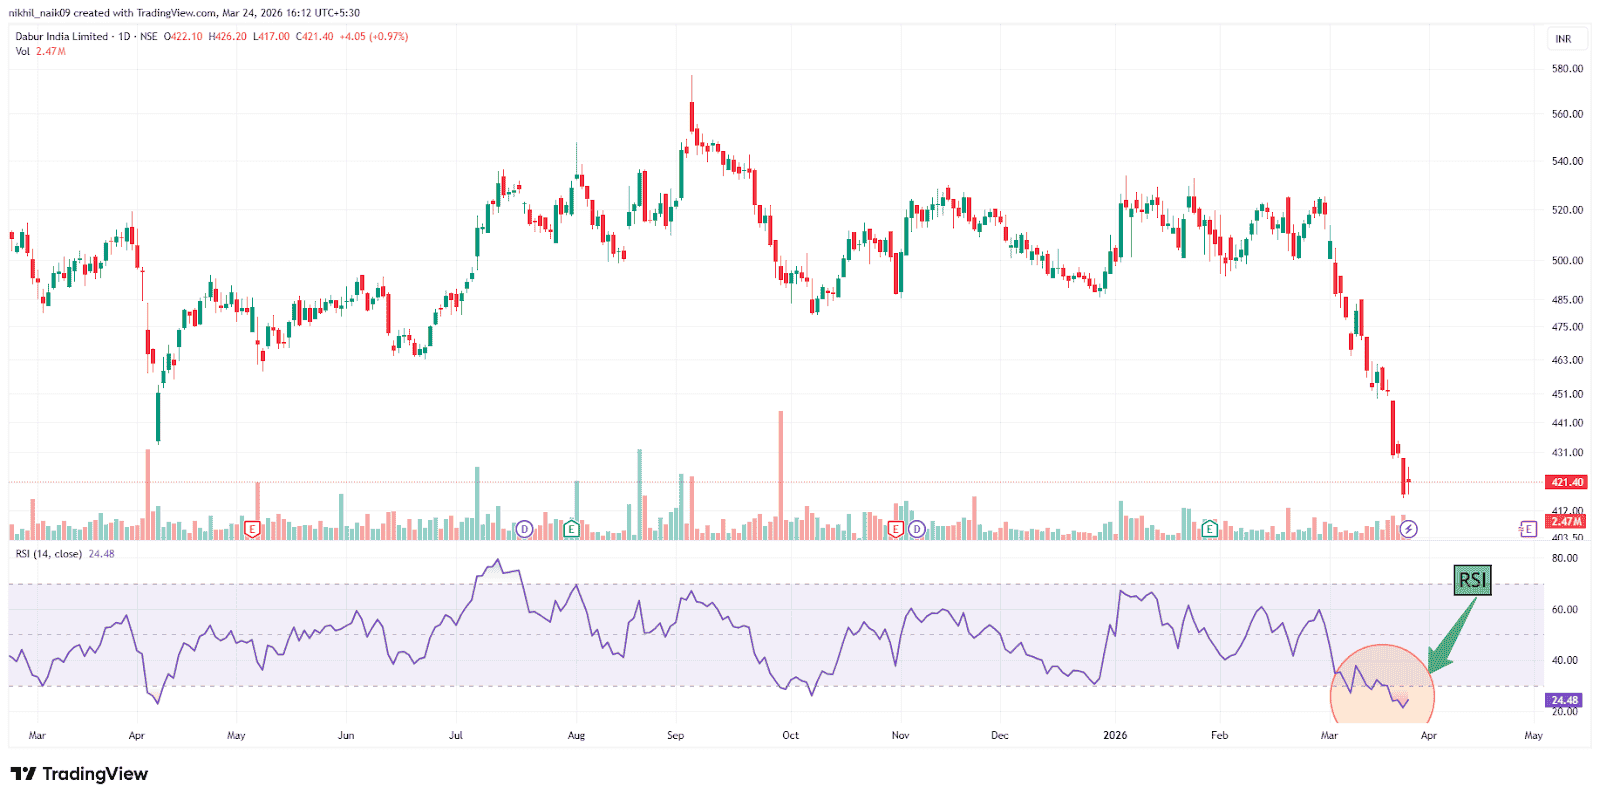Open the green earnings marker near August
Image resolution: width=1600 pixels, height=800 pixels.
[x=572, y=529]
